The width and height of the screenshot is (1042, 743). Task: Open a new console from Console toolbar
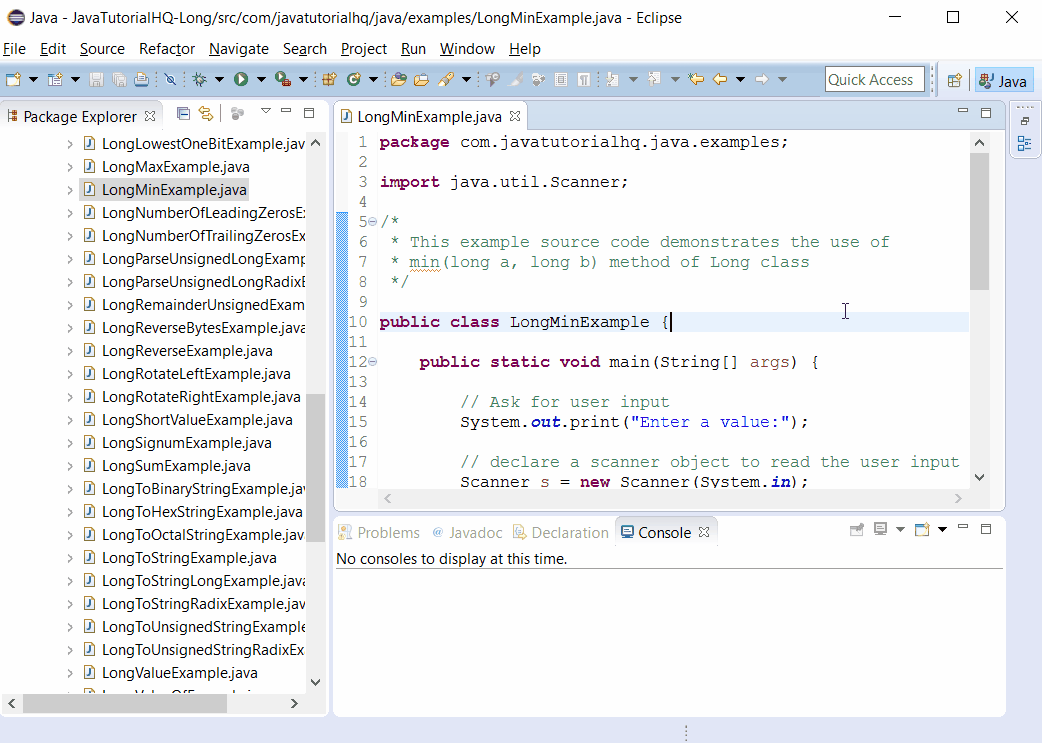tap(922, 530)
